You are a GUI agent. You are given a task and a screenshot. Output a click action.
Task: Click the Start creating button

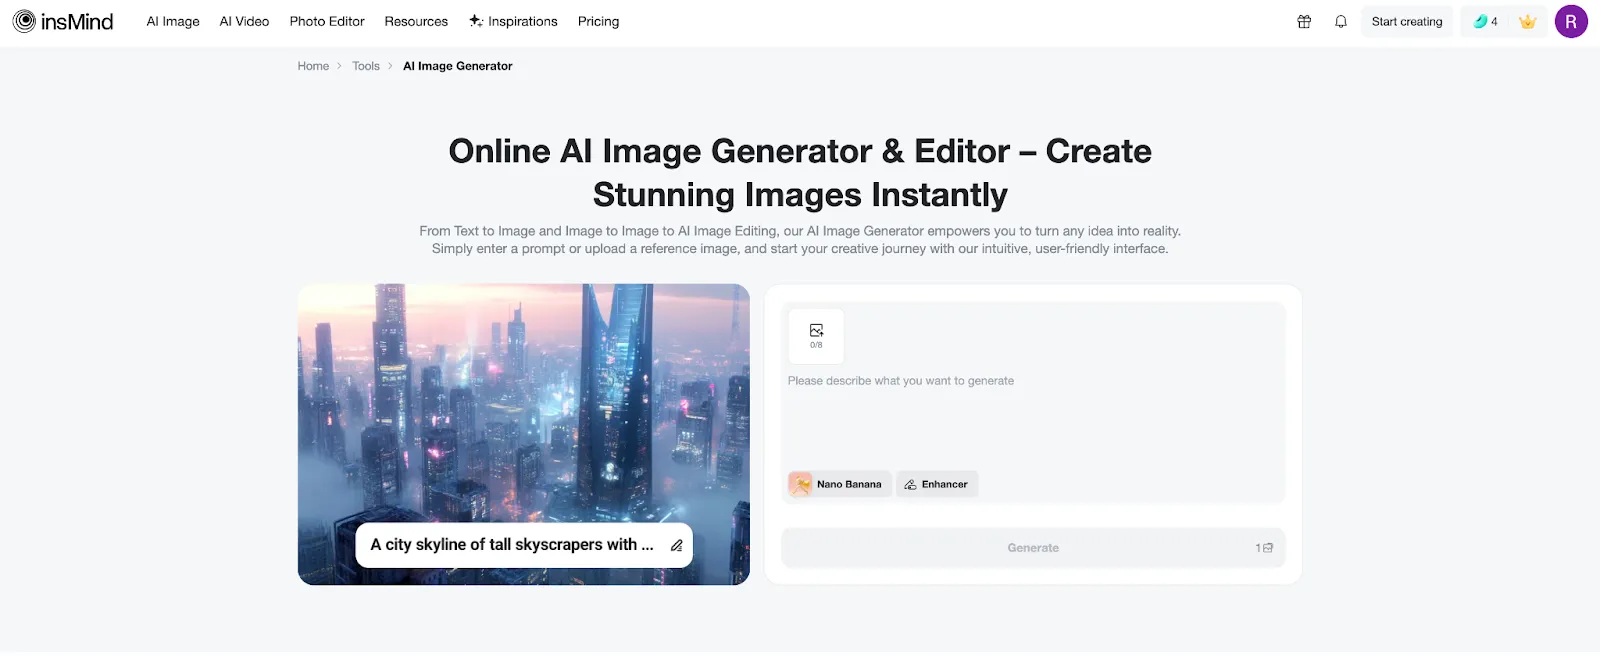tap(1406, 21)
